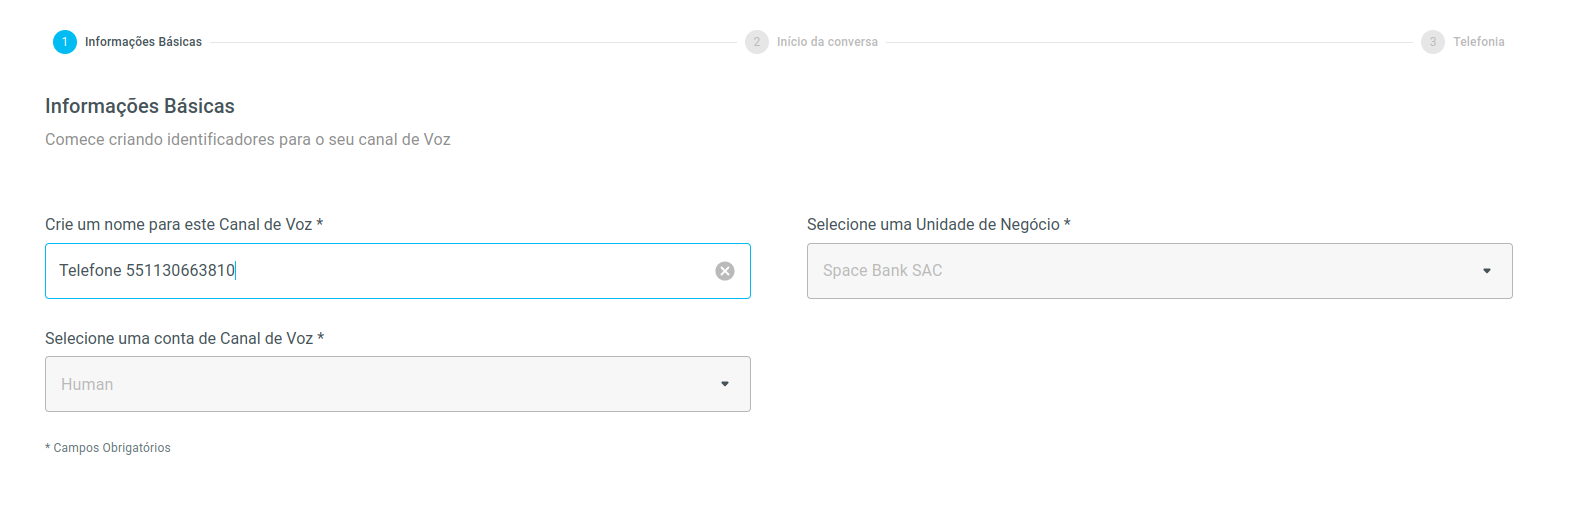Select the Informações Básicas step label
The width and height of the screenshot is (1572, 505).
pyautogui.click(x=143, y=42)
